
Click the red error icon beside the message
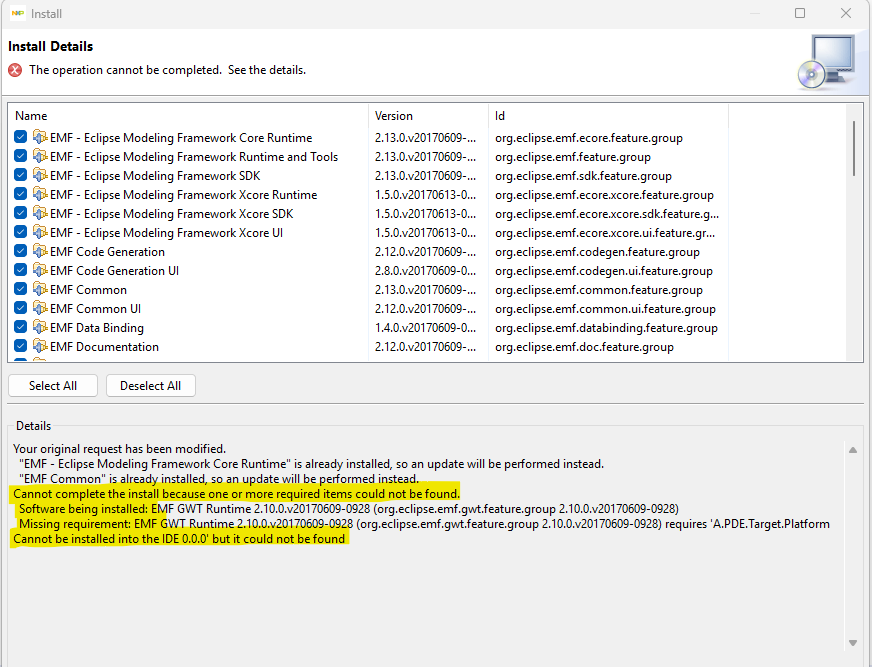[14, 69]
